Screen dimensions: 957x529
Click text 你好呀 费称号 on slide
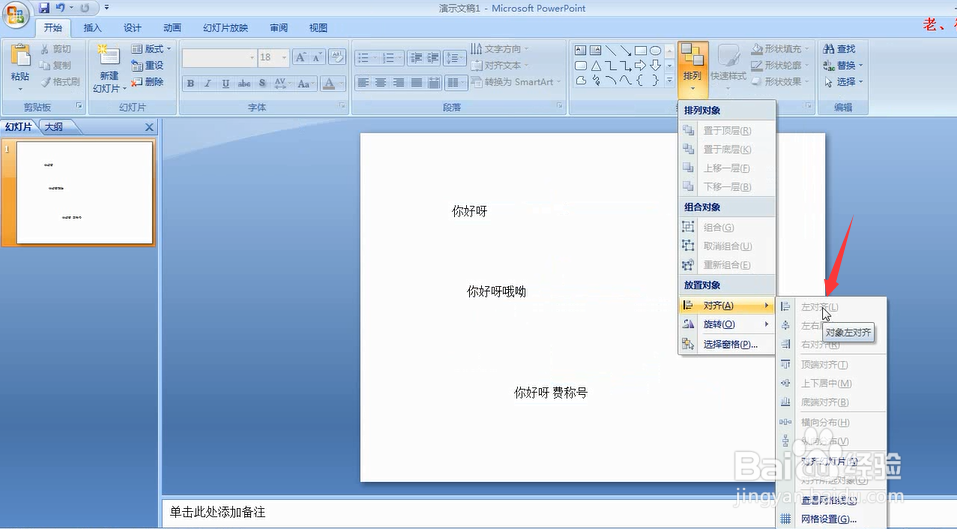point(551,392)
